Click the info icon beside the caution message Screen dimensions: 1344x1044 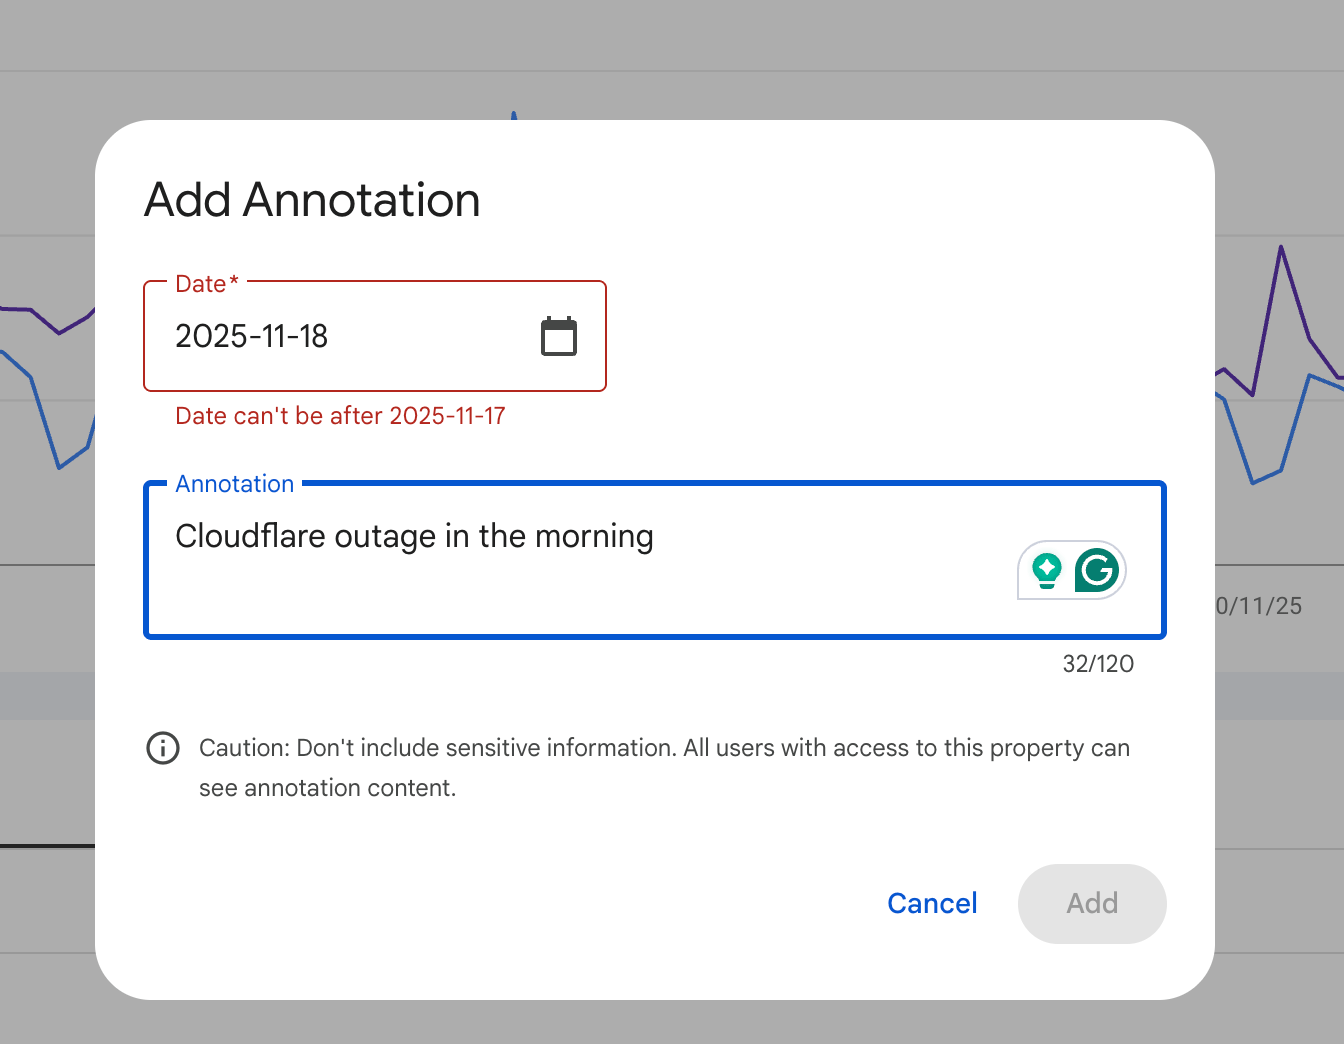tap(163, 748)
